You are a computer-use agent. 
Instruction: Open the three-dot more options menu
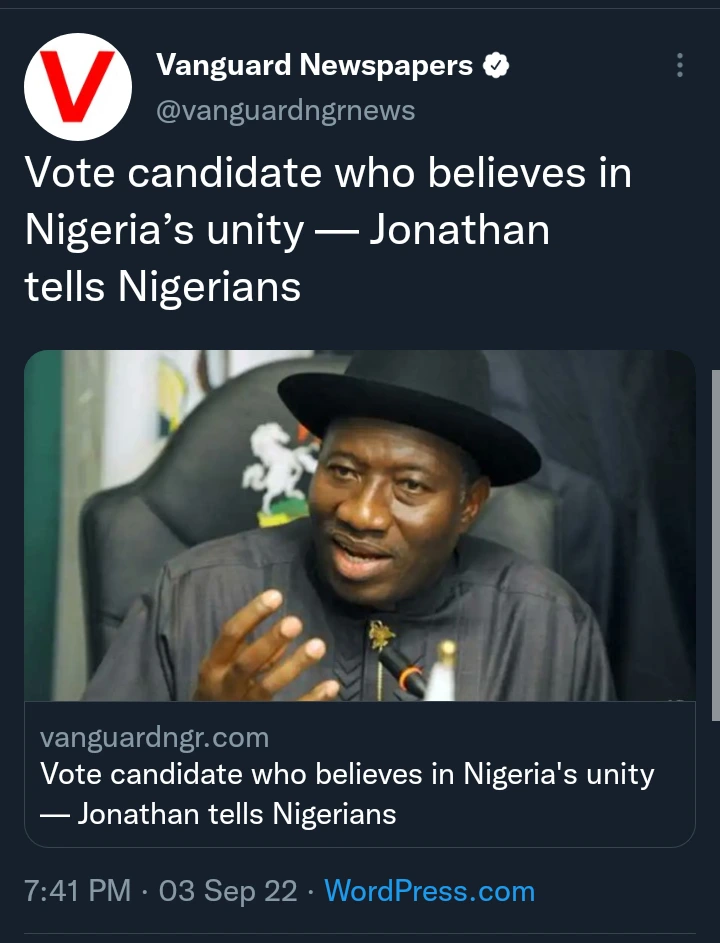pyautogui.click(x=680, y=66)
